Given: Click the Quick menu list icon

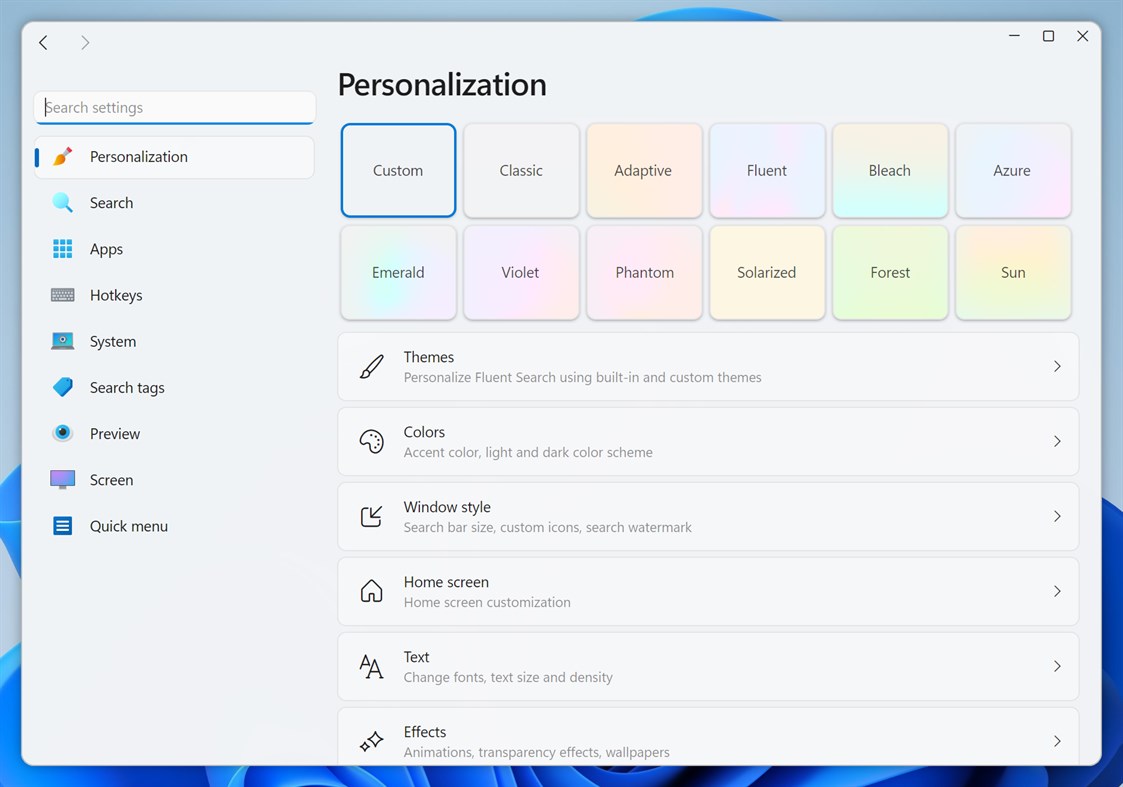Looking at the screenshot, I should coord(62,525).
